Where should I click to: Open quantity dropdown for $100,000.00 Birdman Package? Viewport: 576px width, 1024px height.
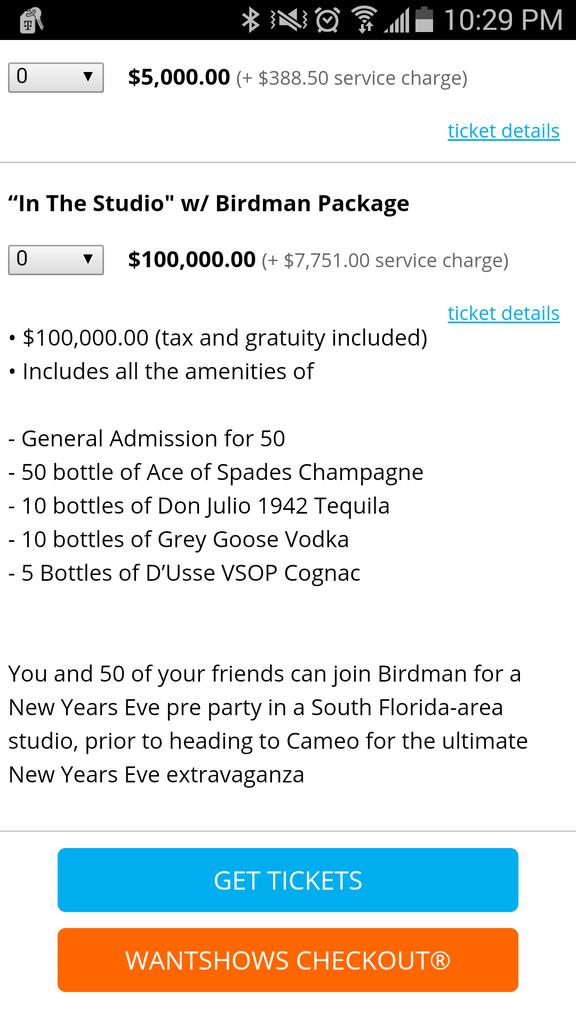(x=56, y=260)
